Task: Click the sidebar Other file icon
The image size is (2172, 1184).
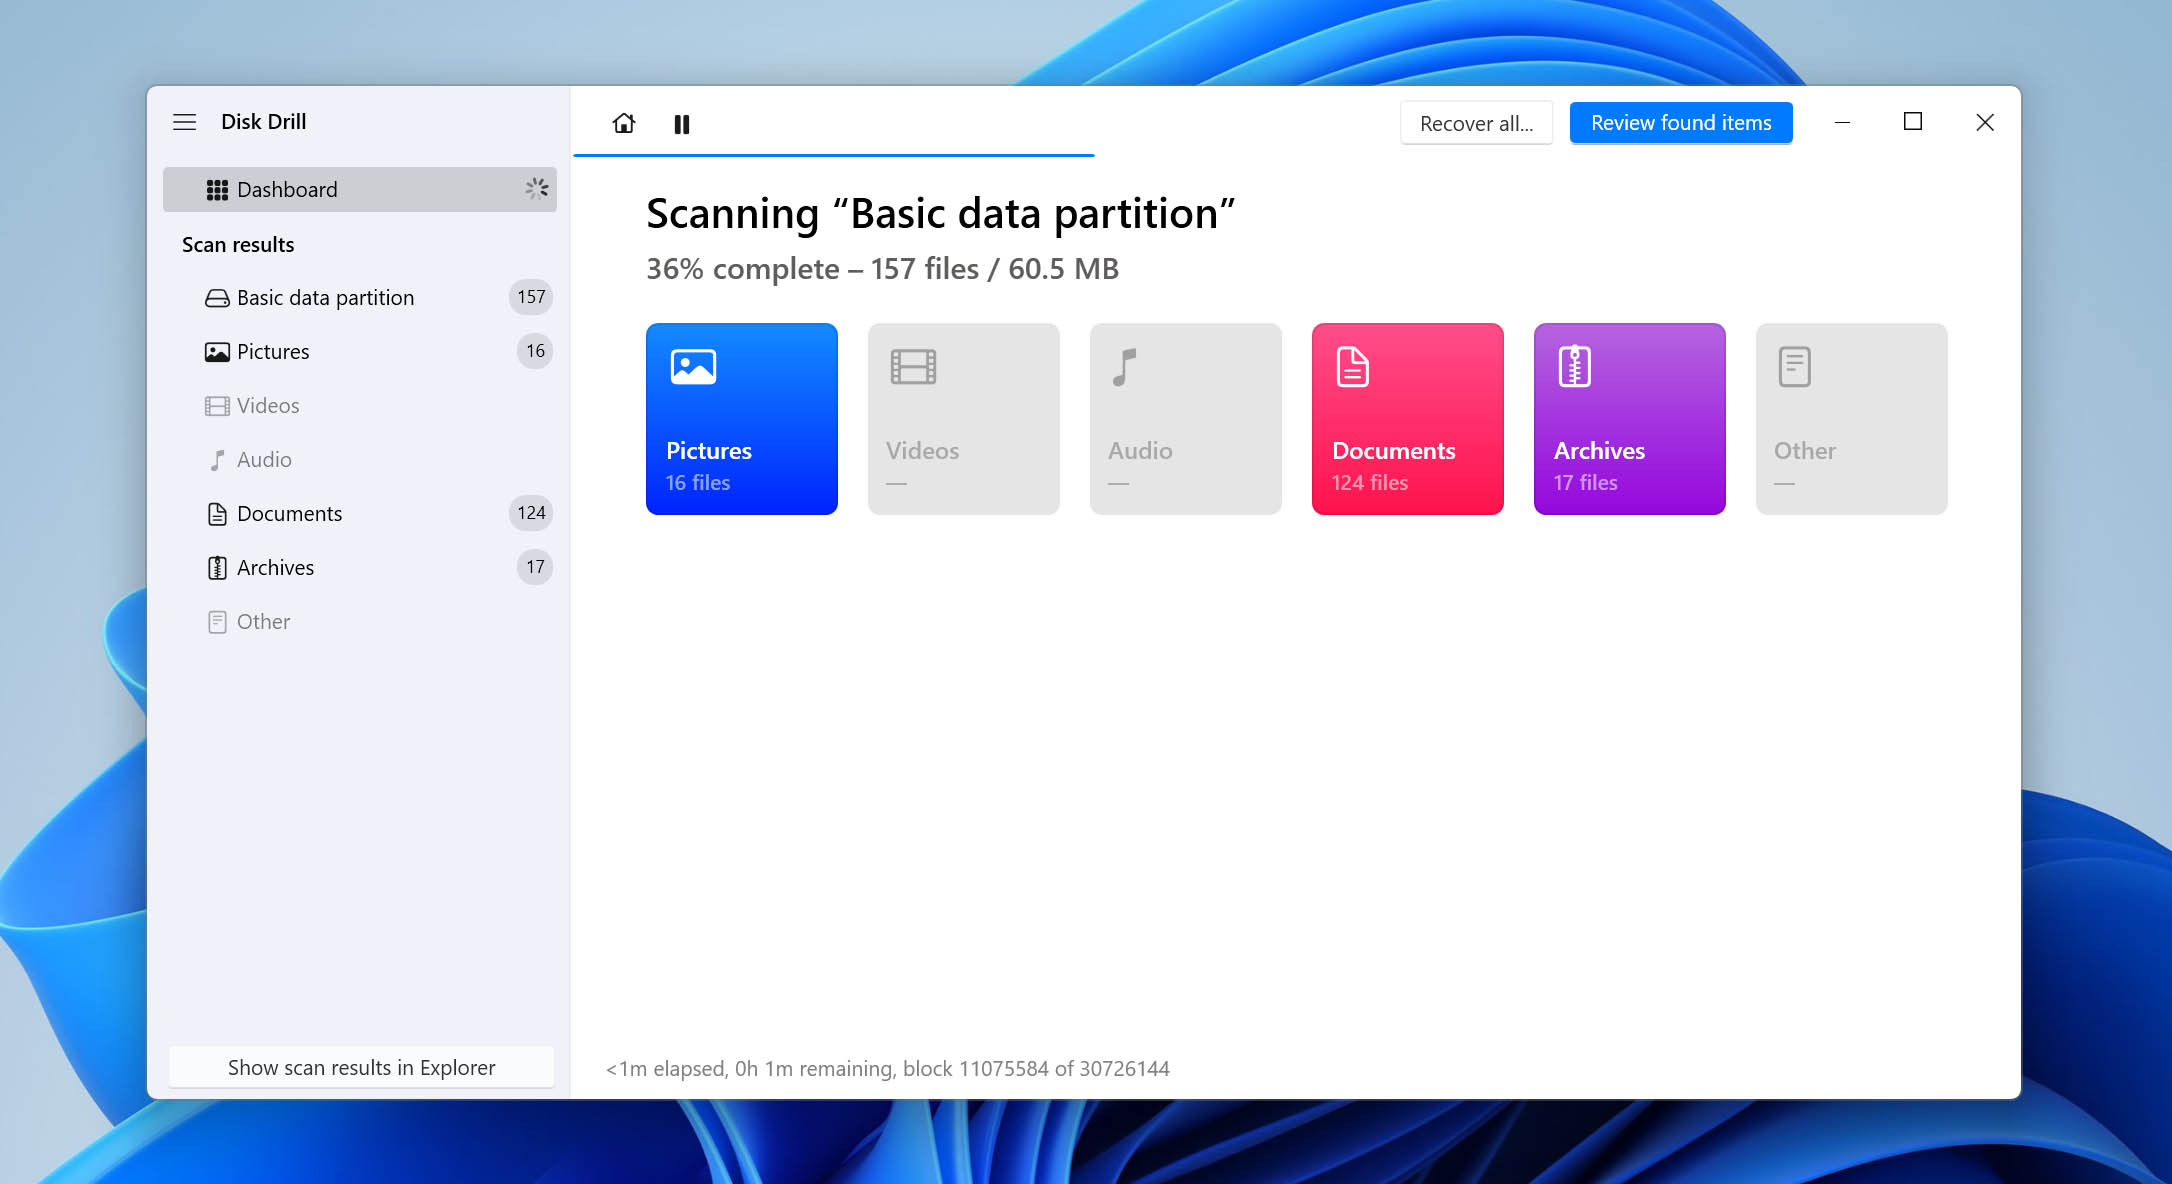Action: (x=217, y=622)
